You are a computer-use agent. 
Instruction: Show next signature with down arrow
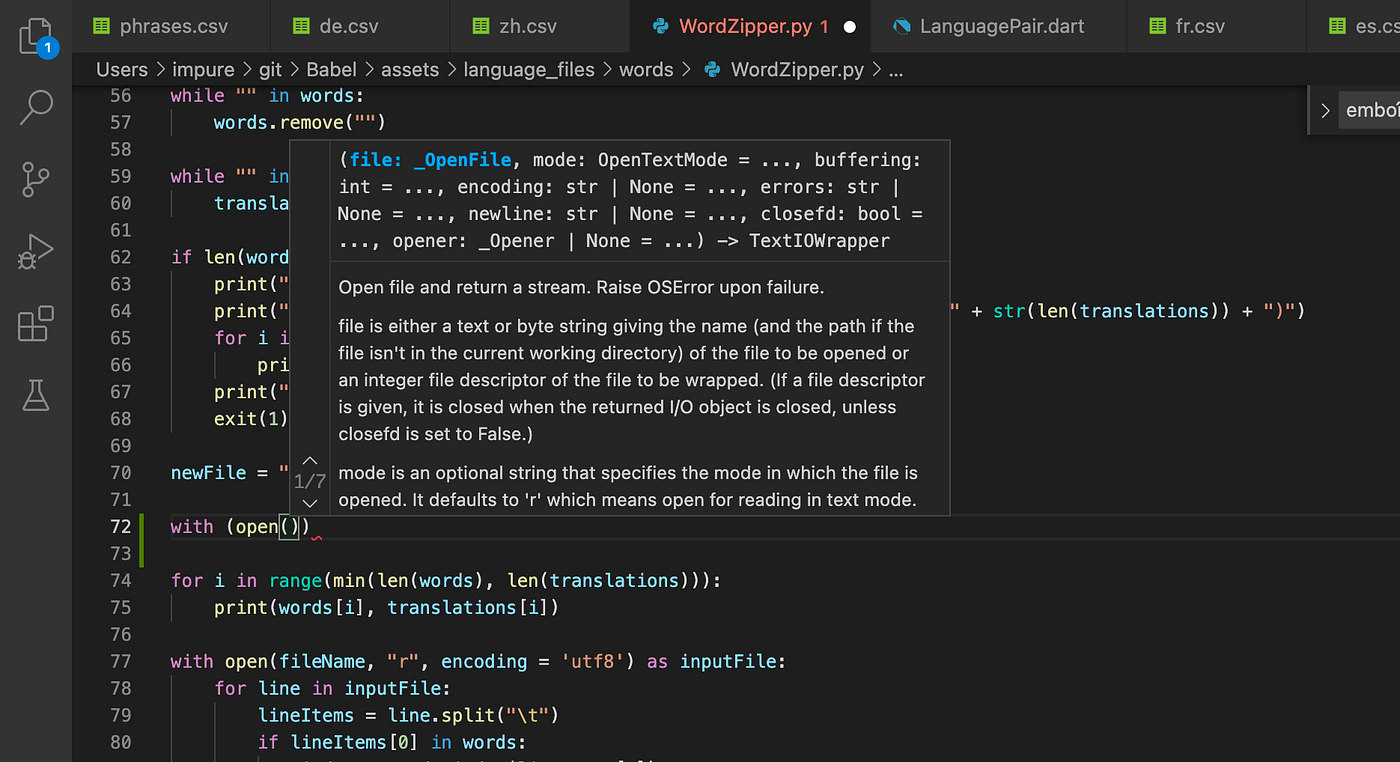tap(309, 503)
